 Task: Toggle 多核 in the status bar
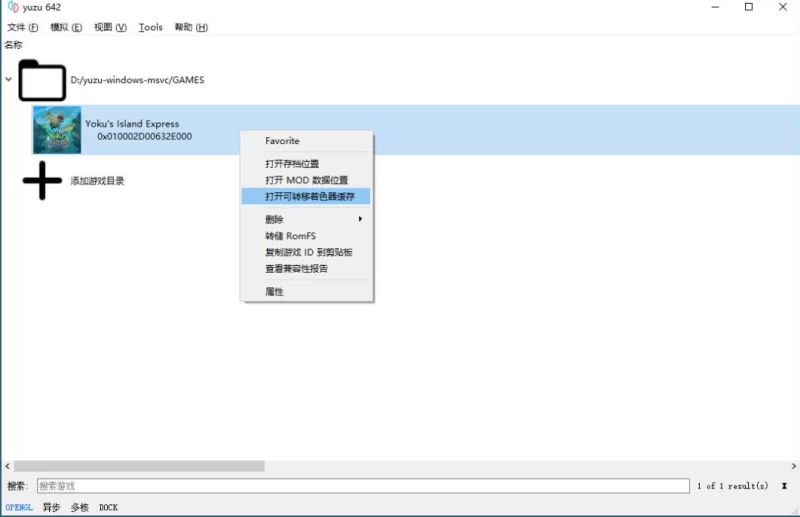[x=80, y=507]
